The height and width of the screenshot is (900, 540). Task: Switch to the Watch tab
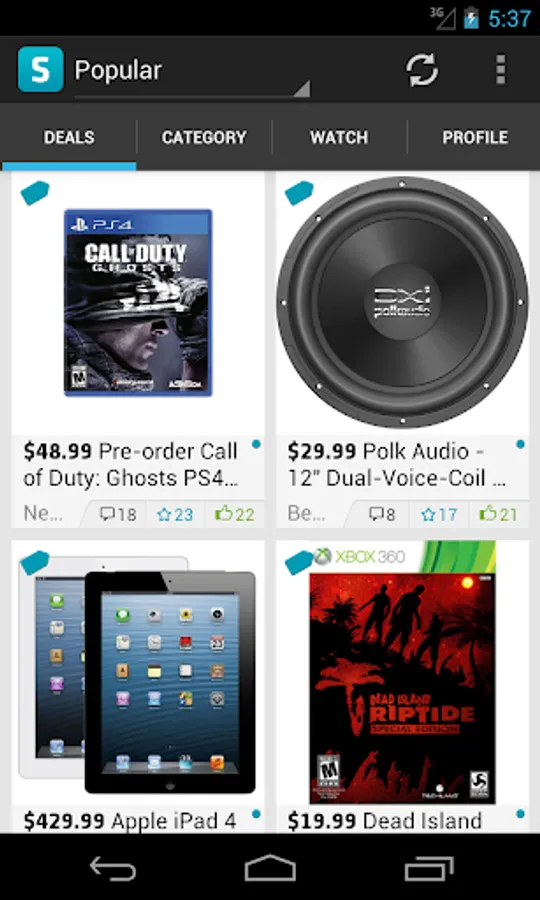tap(339, 137)
